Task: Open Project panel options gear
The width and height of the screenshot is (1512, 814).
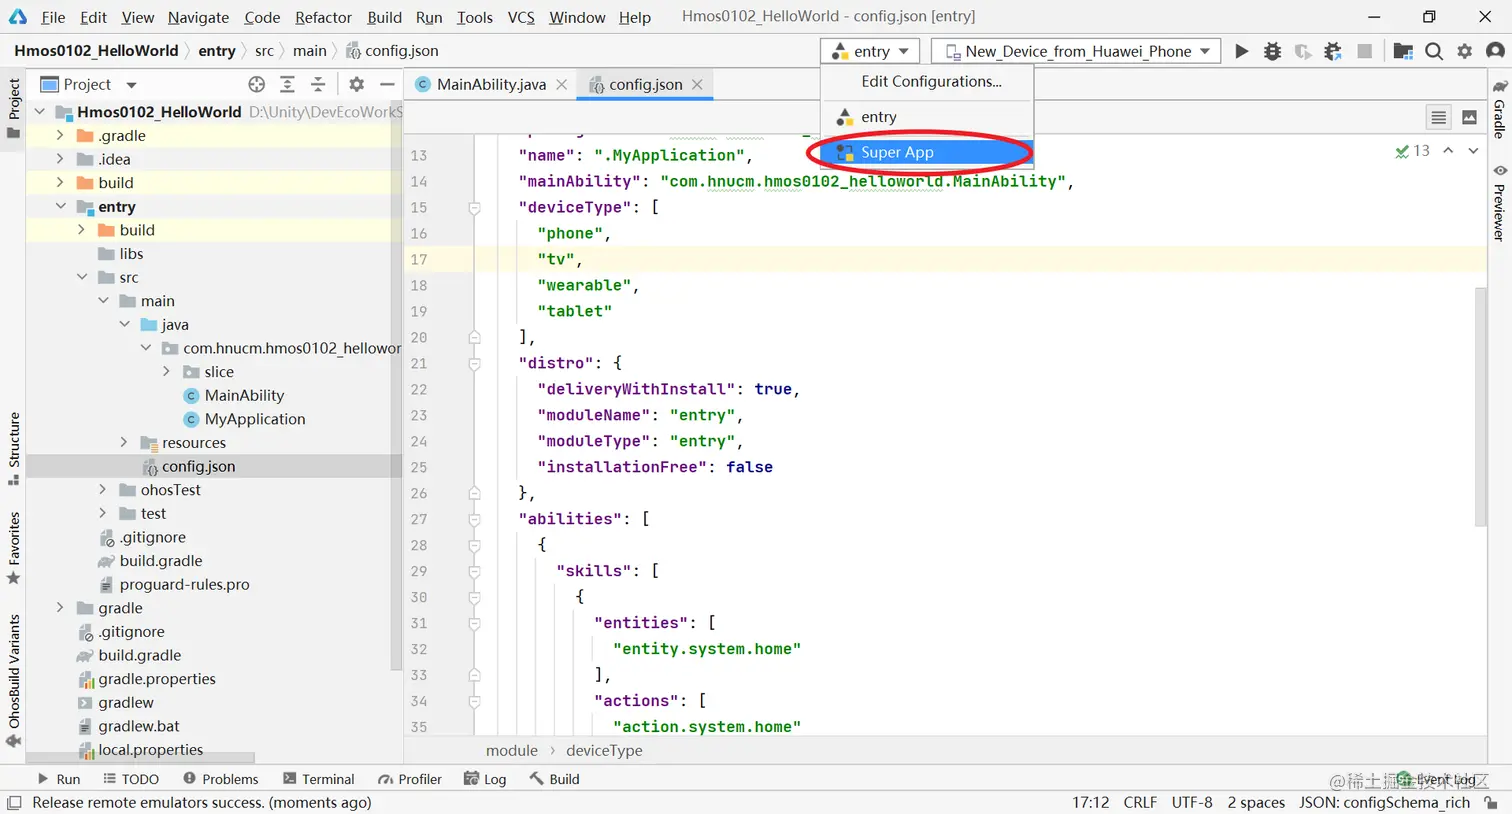Action: click(x=357, y=84)
